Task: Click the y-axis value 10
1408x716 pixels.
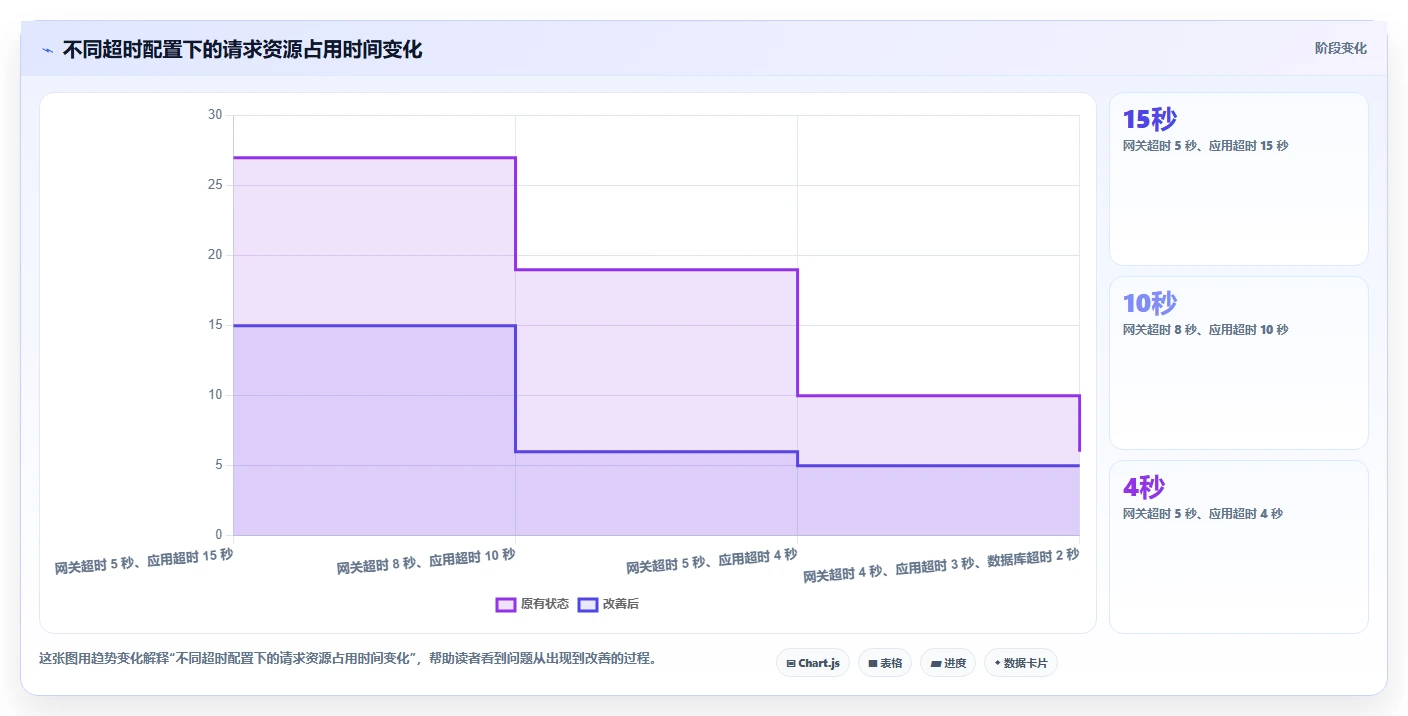Action: (215, 395)
